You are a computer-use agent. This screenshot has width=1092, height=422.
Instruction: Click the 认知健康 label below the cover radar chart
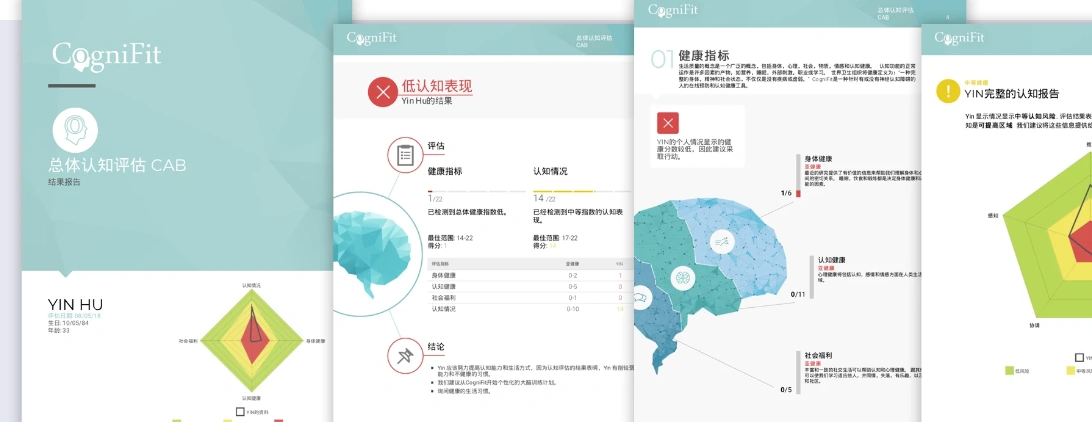click(251, 398)
